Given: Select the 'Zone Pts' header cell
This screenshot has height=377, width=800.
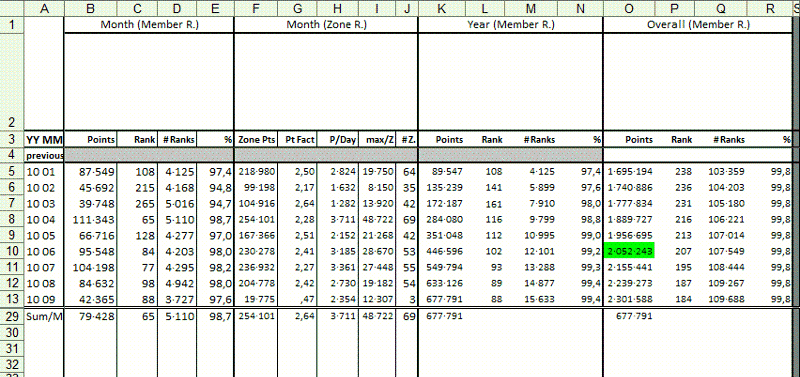Looking at the screenshot, I should tap(256, 139).
